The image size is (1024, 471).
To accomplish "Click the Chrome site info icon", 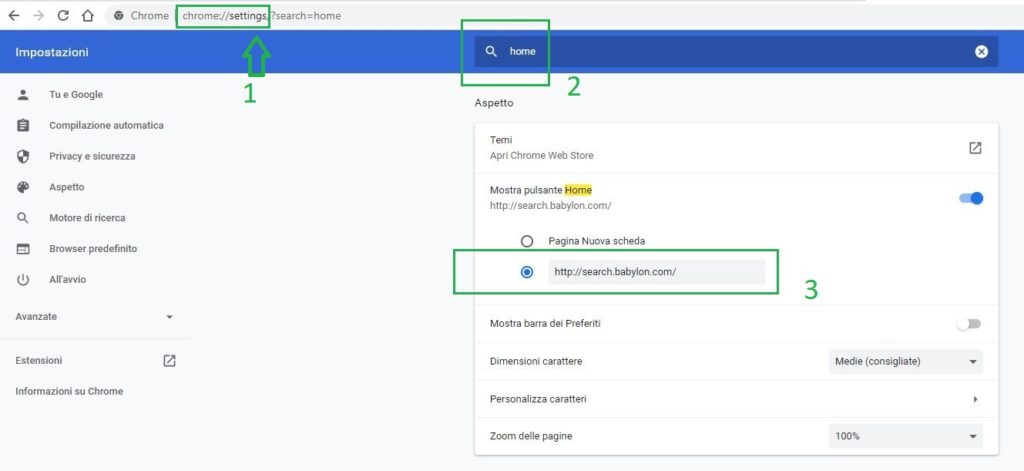I will tap(118, 16).
